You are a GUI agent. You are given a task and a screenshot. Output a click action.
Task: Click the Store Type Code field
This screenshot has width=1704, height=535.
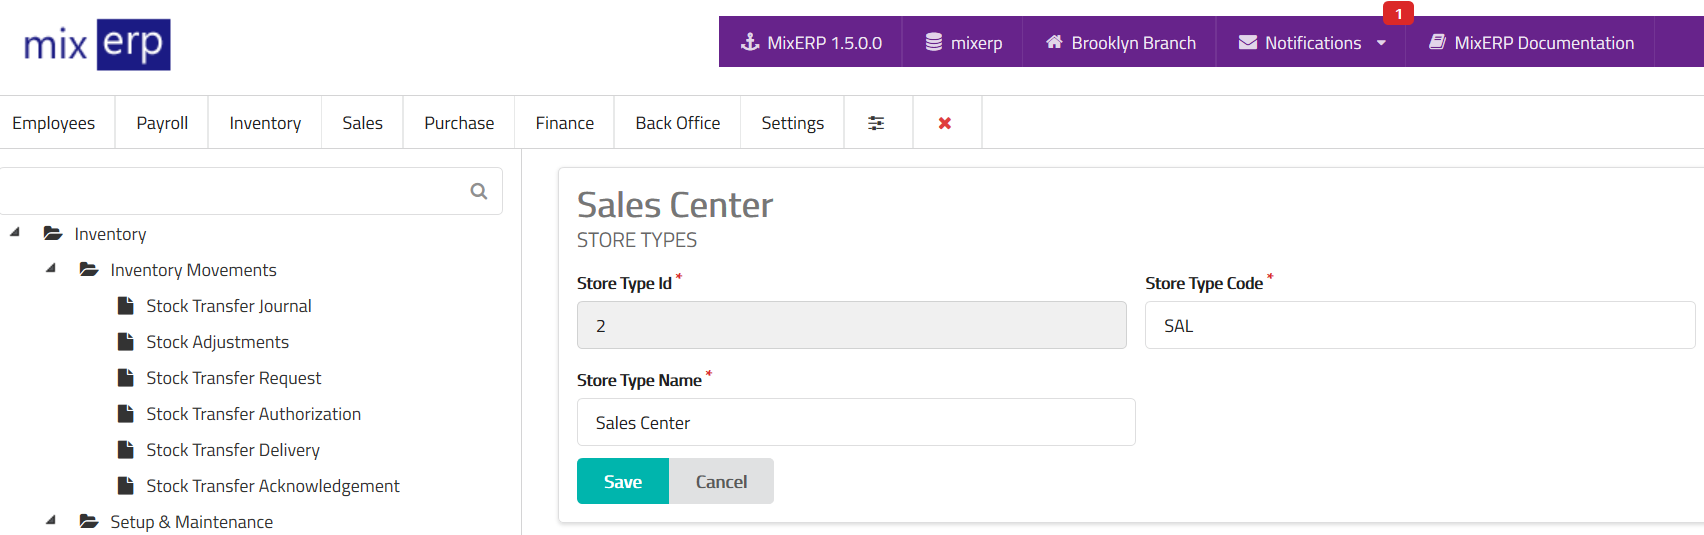pos(1419,325)
